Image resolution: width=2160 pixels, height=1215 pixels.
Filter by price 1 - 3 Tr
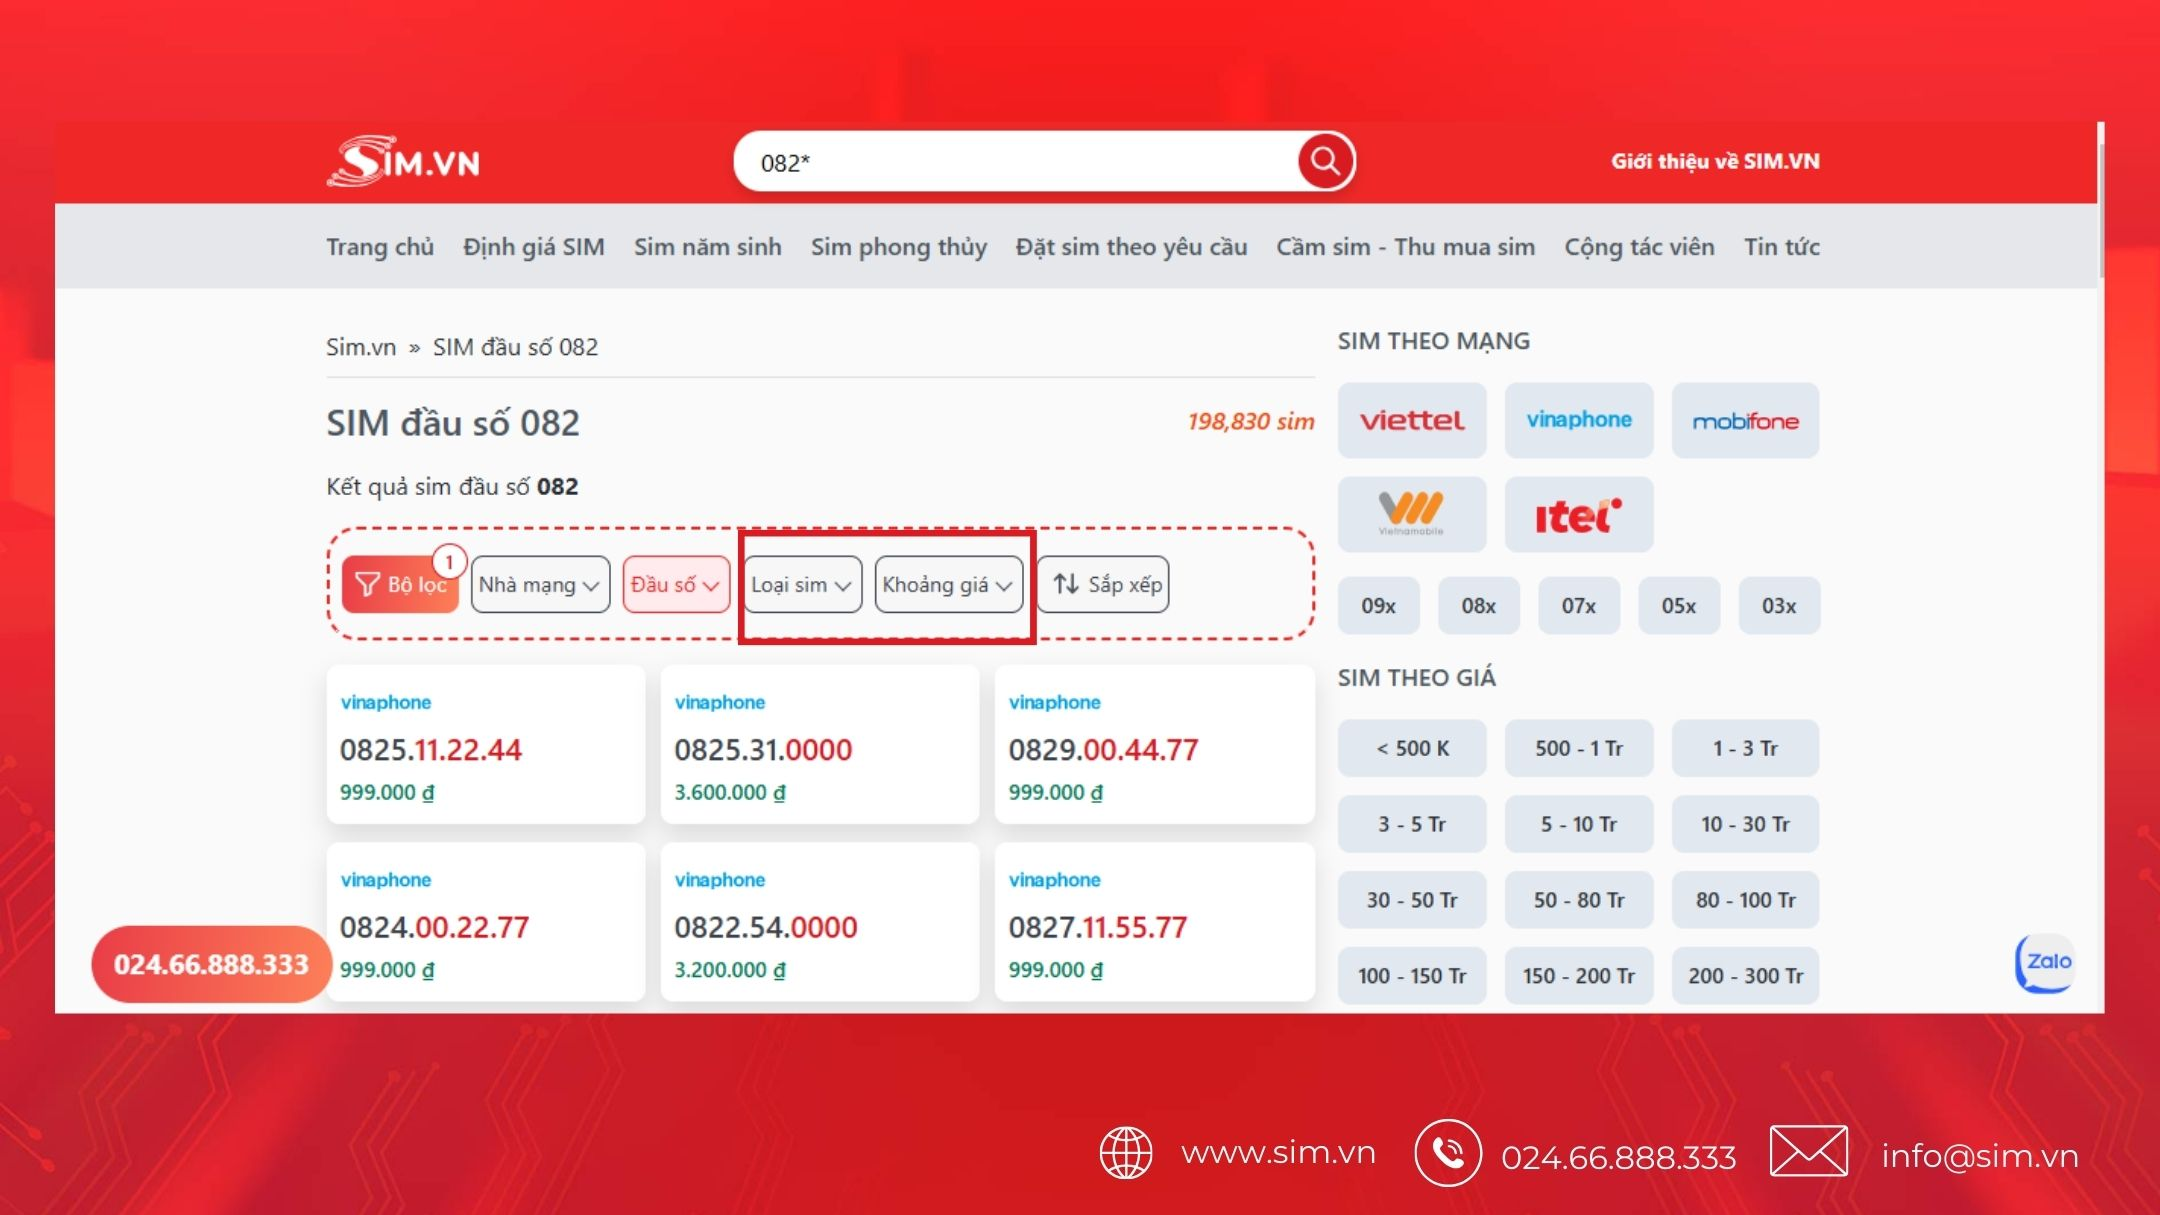1745,748
